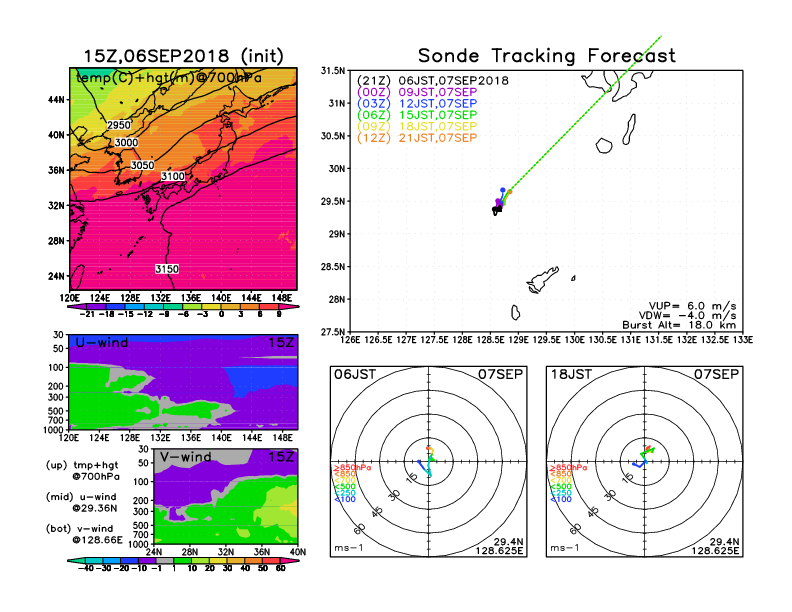This screenshot has width=792, height=612.
Task: Click the 'V-wind' panel label
Action: tap(185, 457)
